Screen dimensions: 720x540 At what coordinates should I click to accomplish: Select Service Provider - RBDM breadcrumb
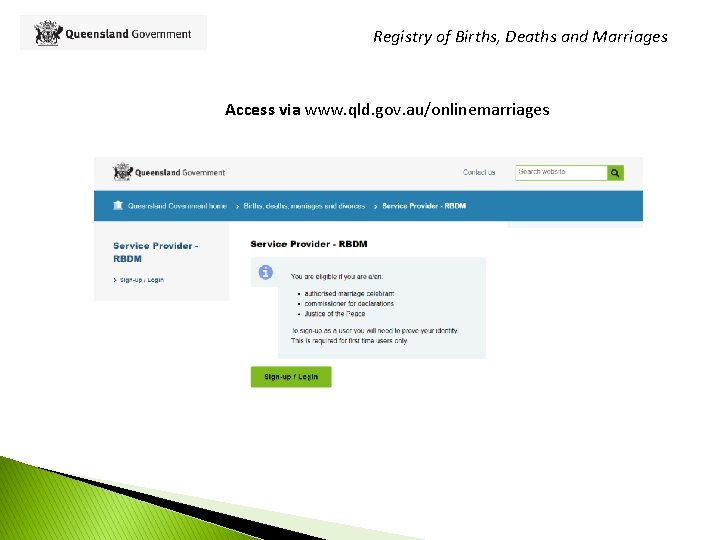pos(424,206)
